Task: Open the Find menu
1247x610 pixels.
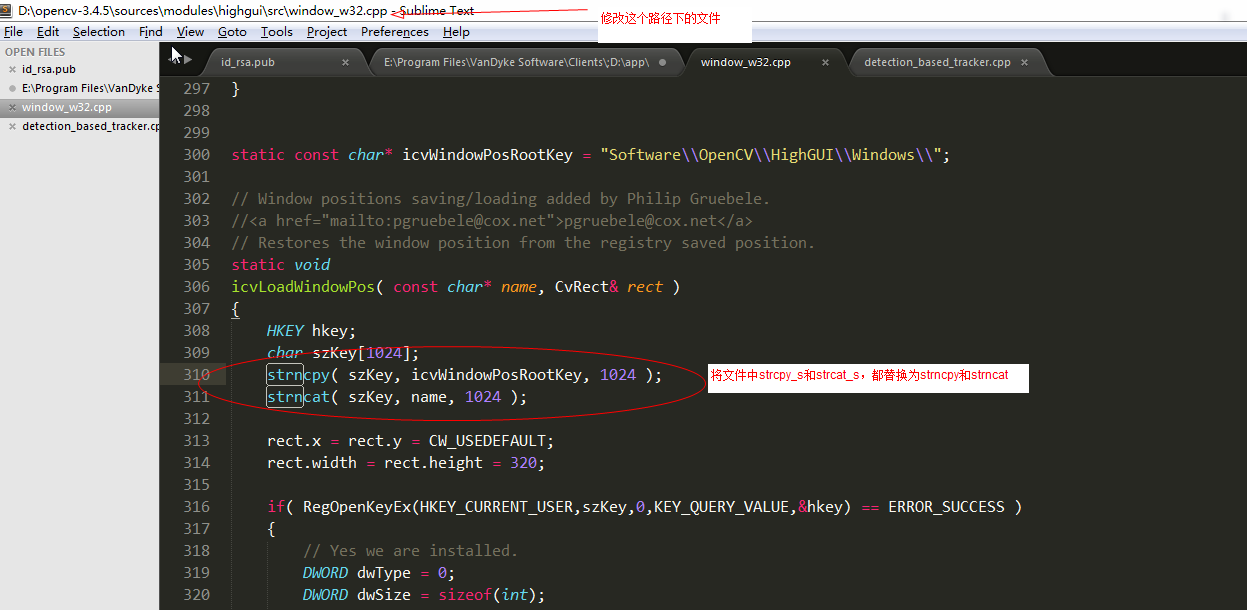Action: (150, 31)
